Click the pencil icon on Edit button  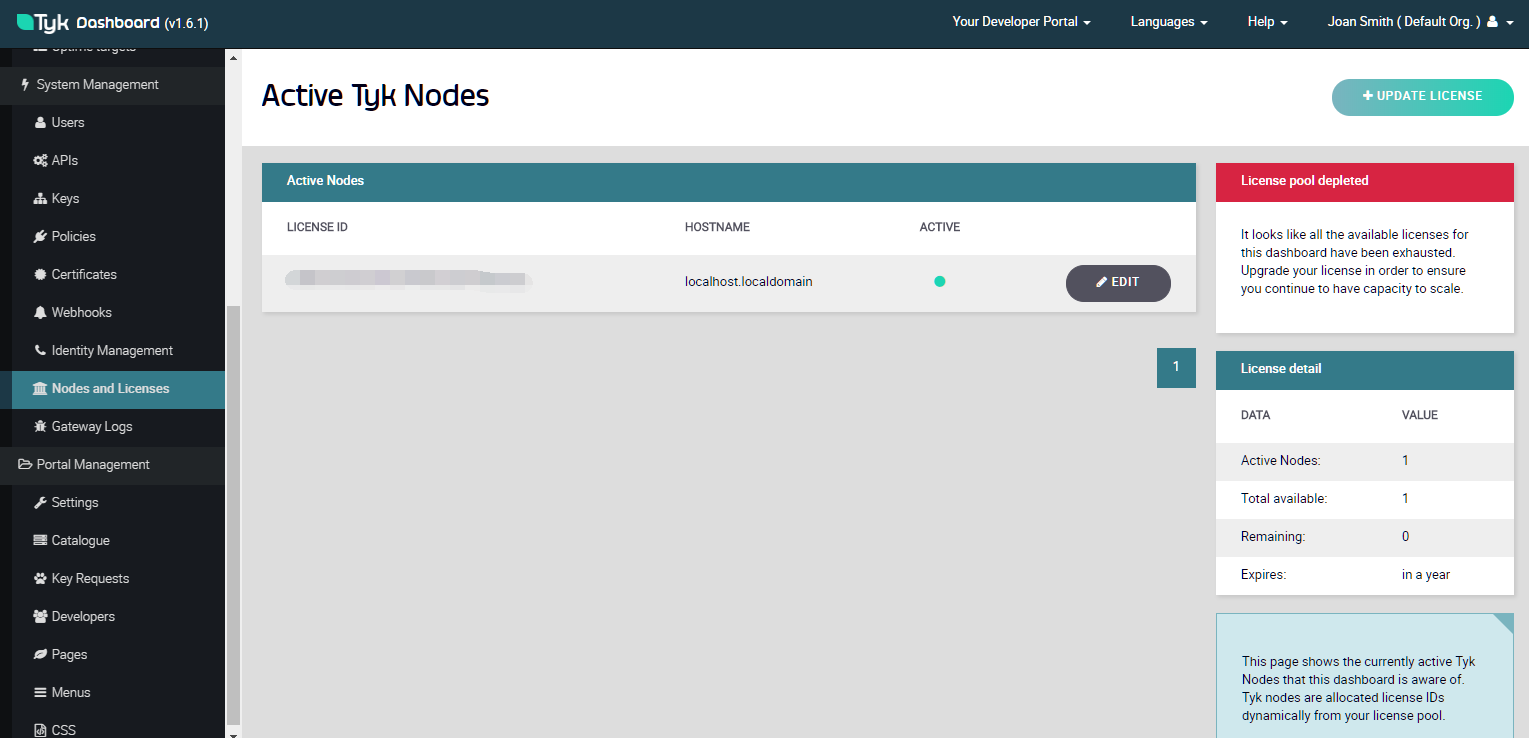point(1102,283)
